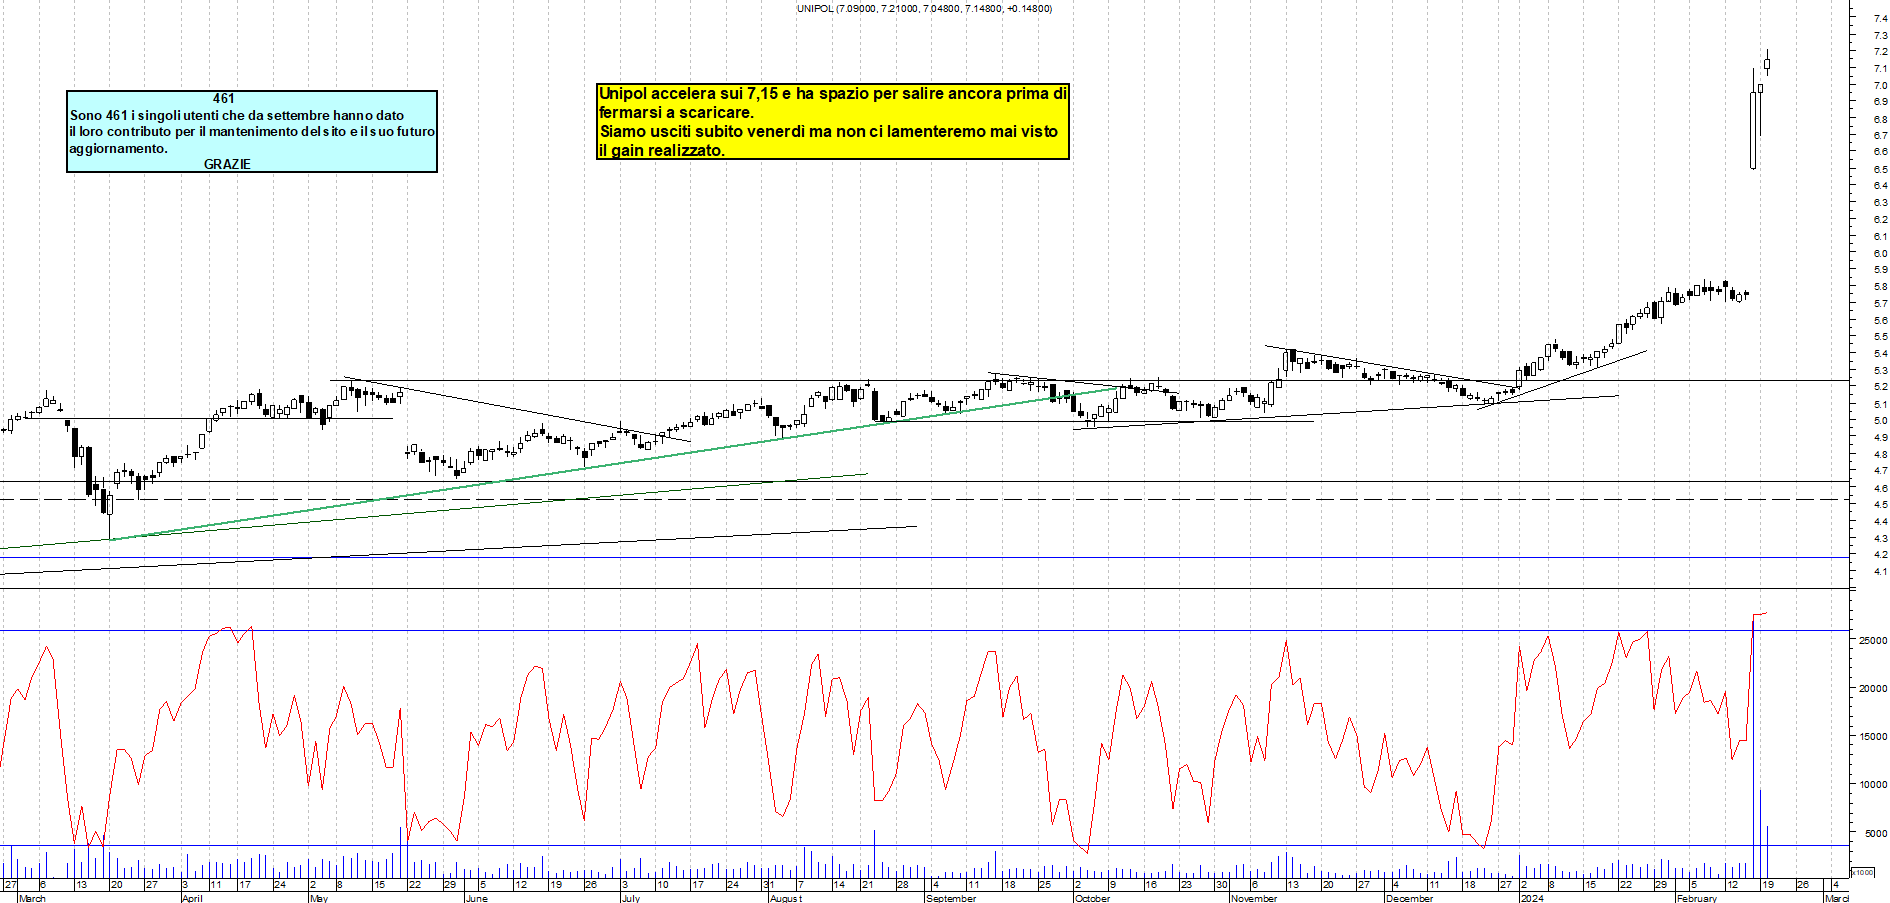
Task: Select the yellow note starting 'Unipol accelera sui 7,15'
Action: pyautogui.click(x=833, y=122)
